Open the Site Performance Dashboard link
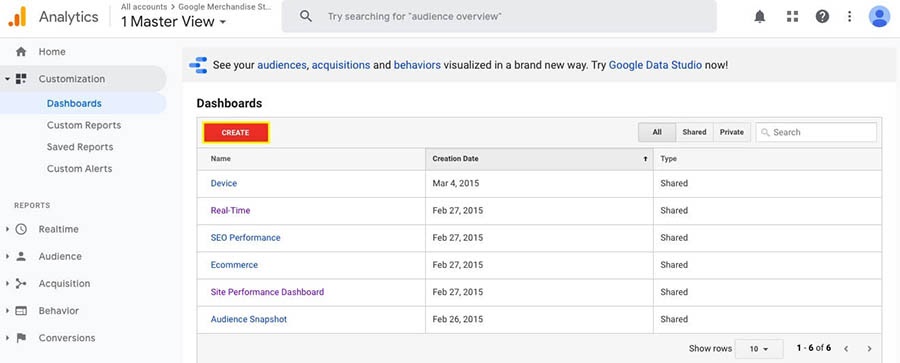Screen dimensions: 900x363 (x=267, y=292)
